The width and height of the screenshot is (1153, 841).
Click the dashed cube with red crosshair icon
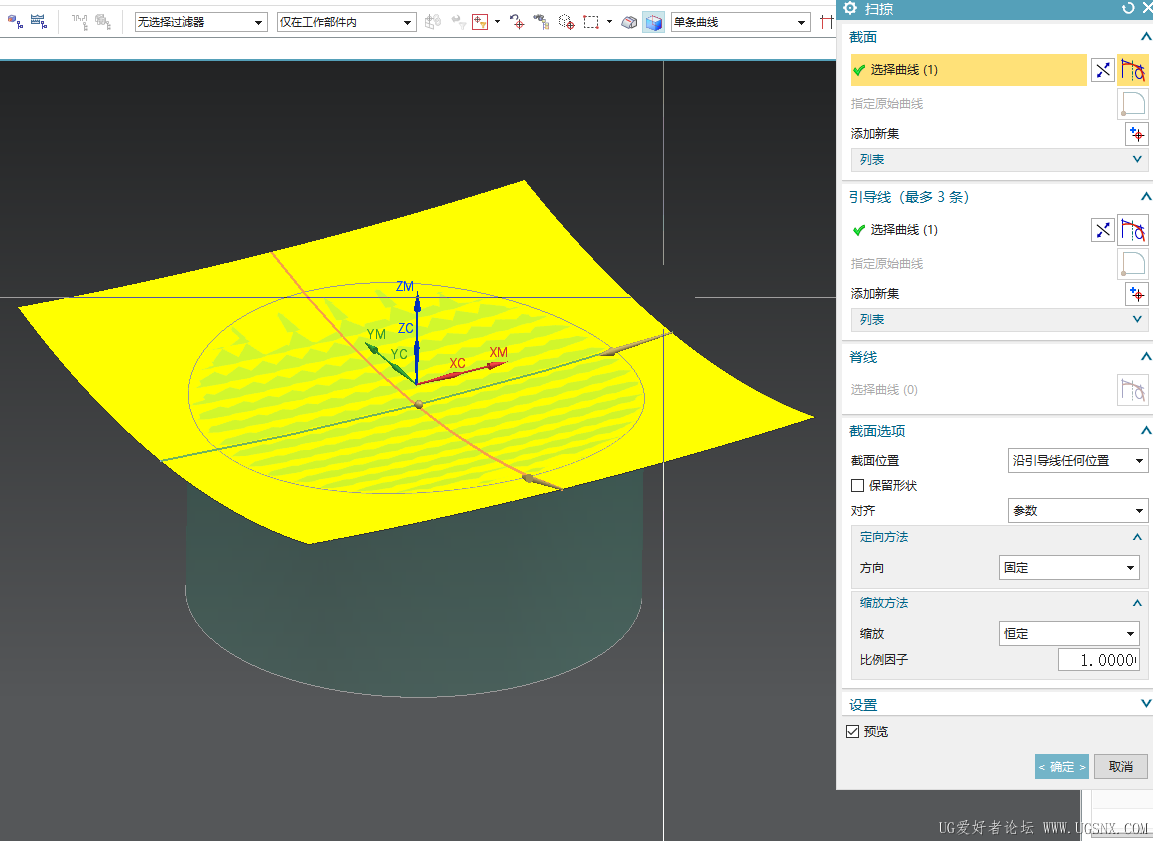tap(566, 22)
